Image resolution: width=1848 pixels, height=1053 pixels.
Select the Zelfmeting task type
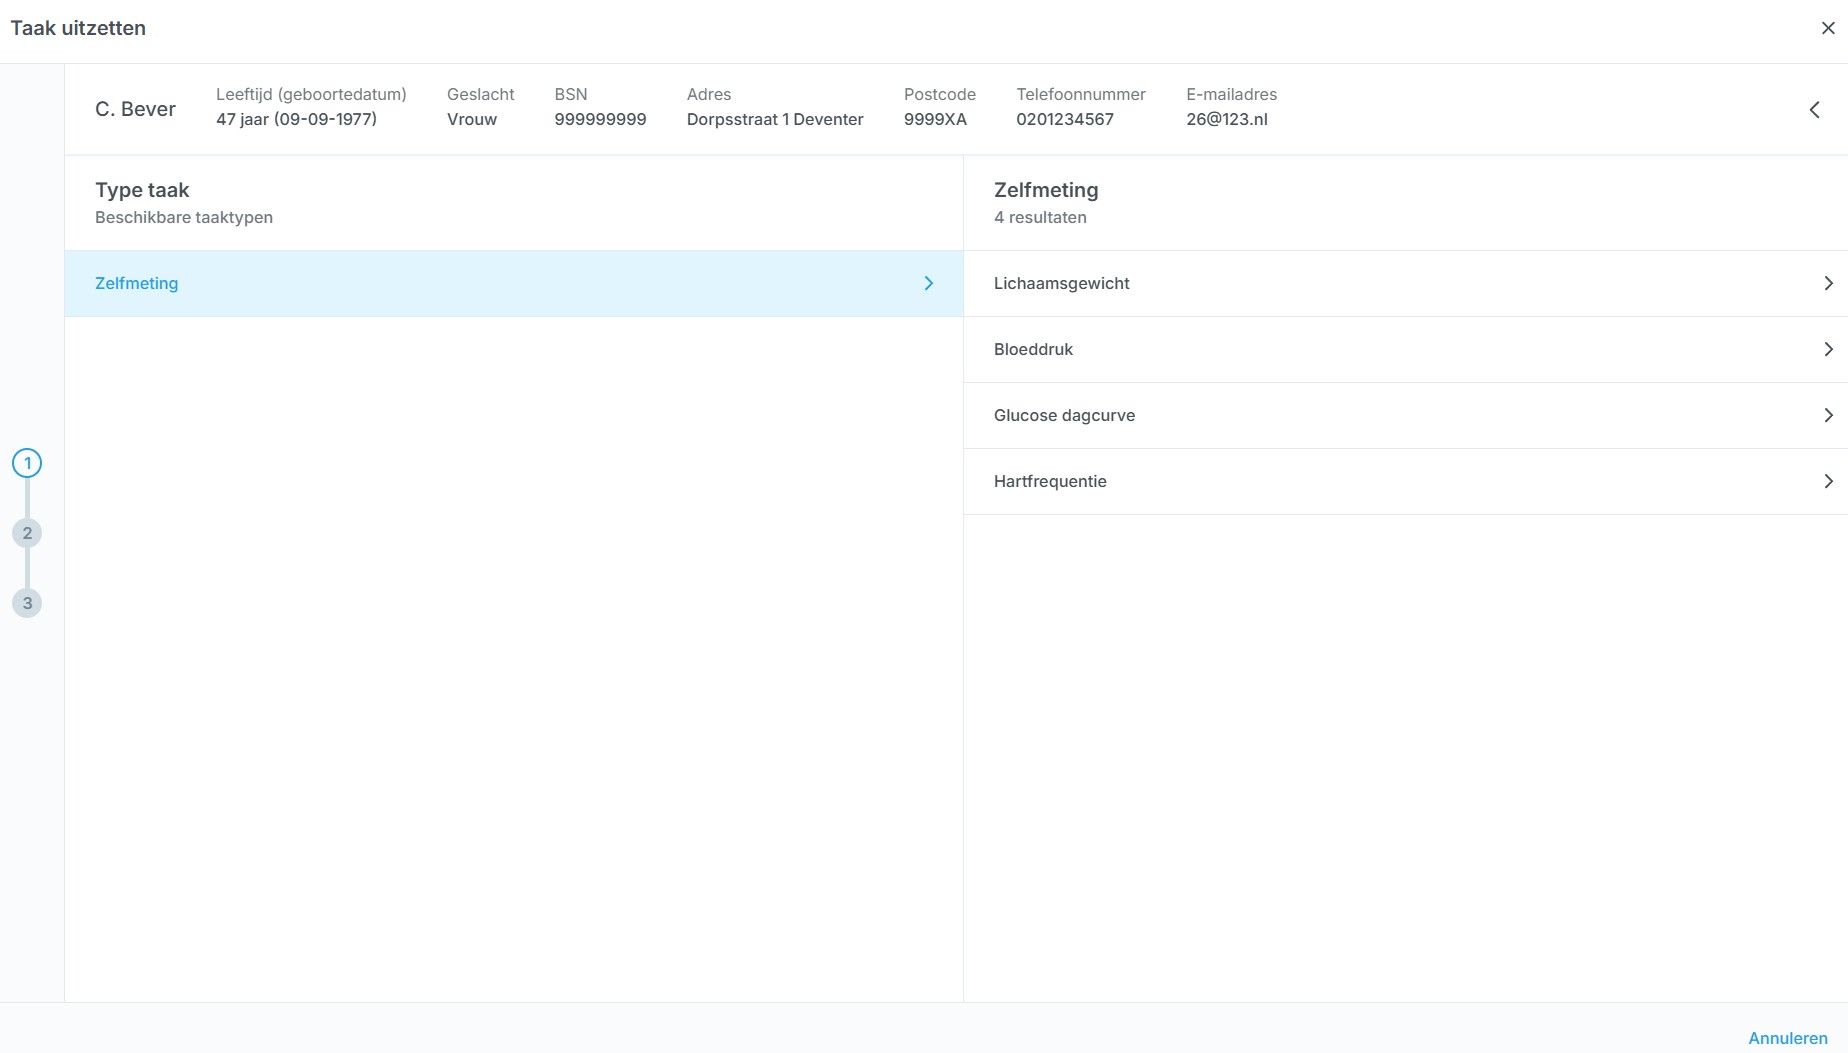137,284
